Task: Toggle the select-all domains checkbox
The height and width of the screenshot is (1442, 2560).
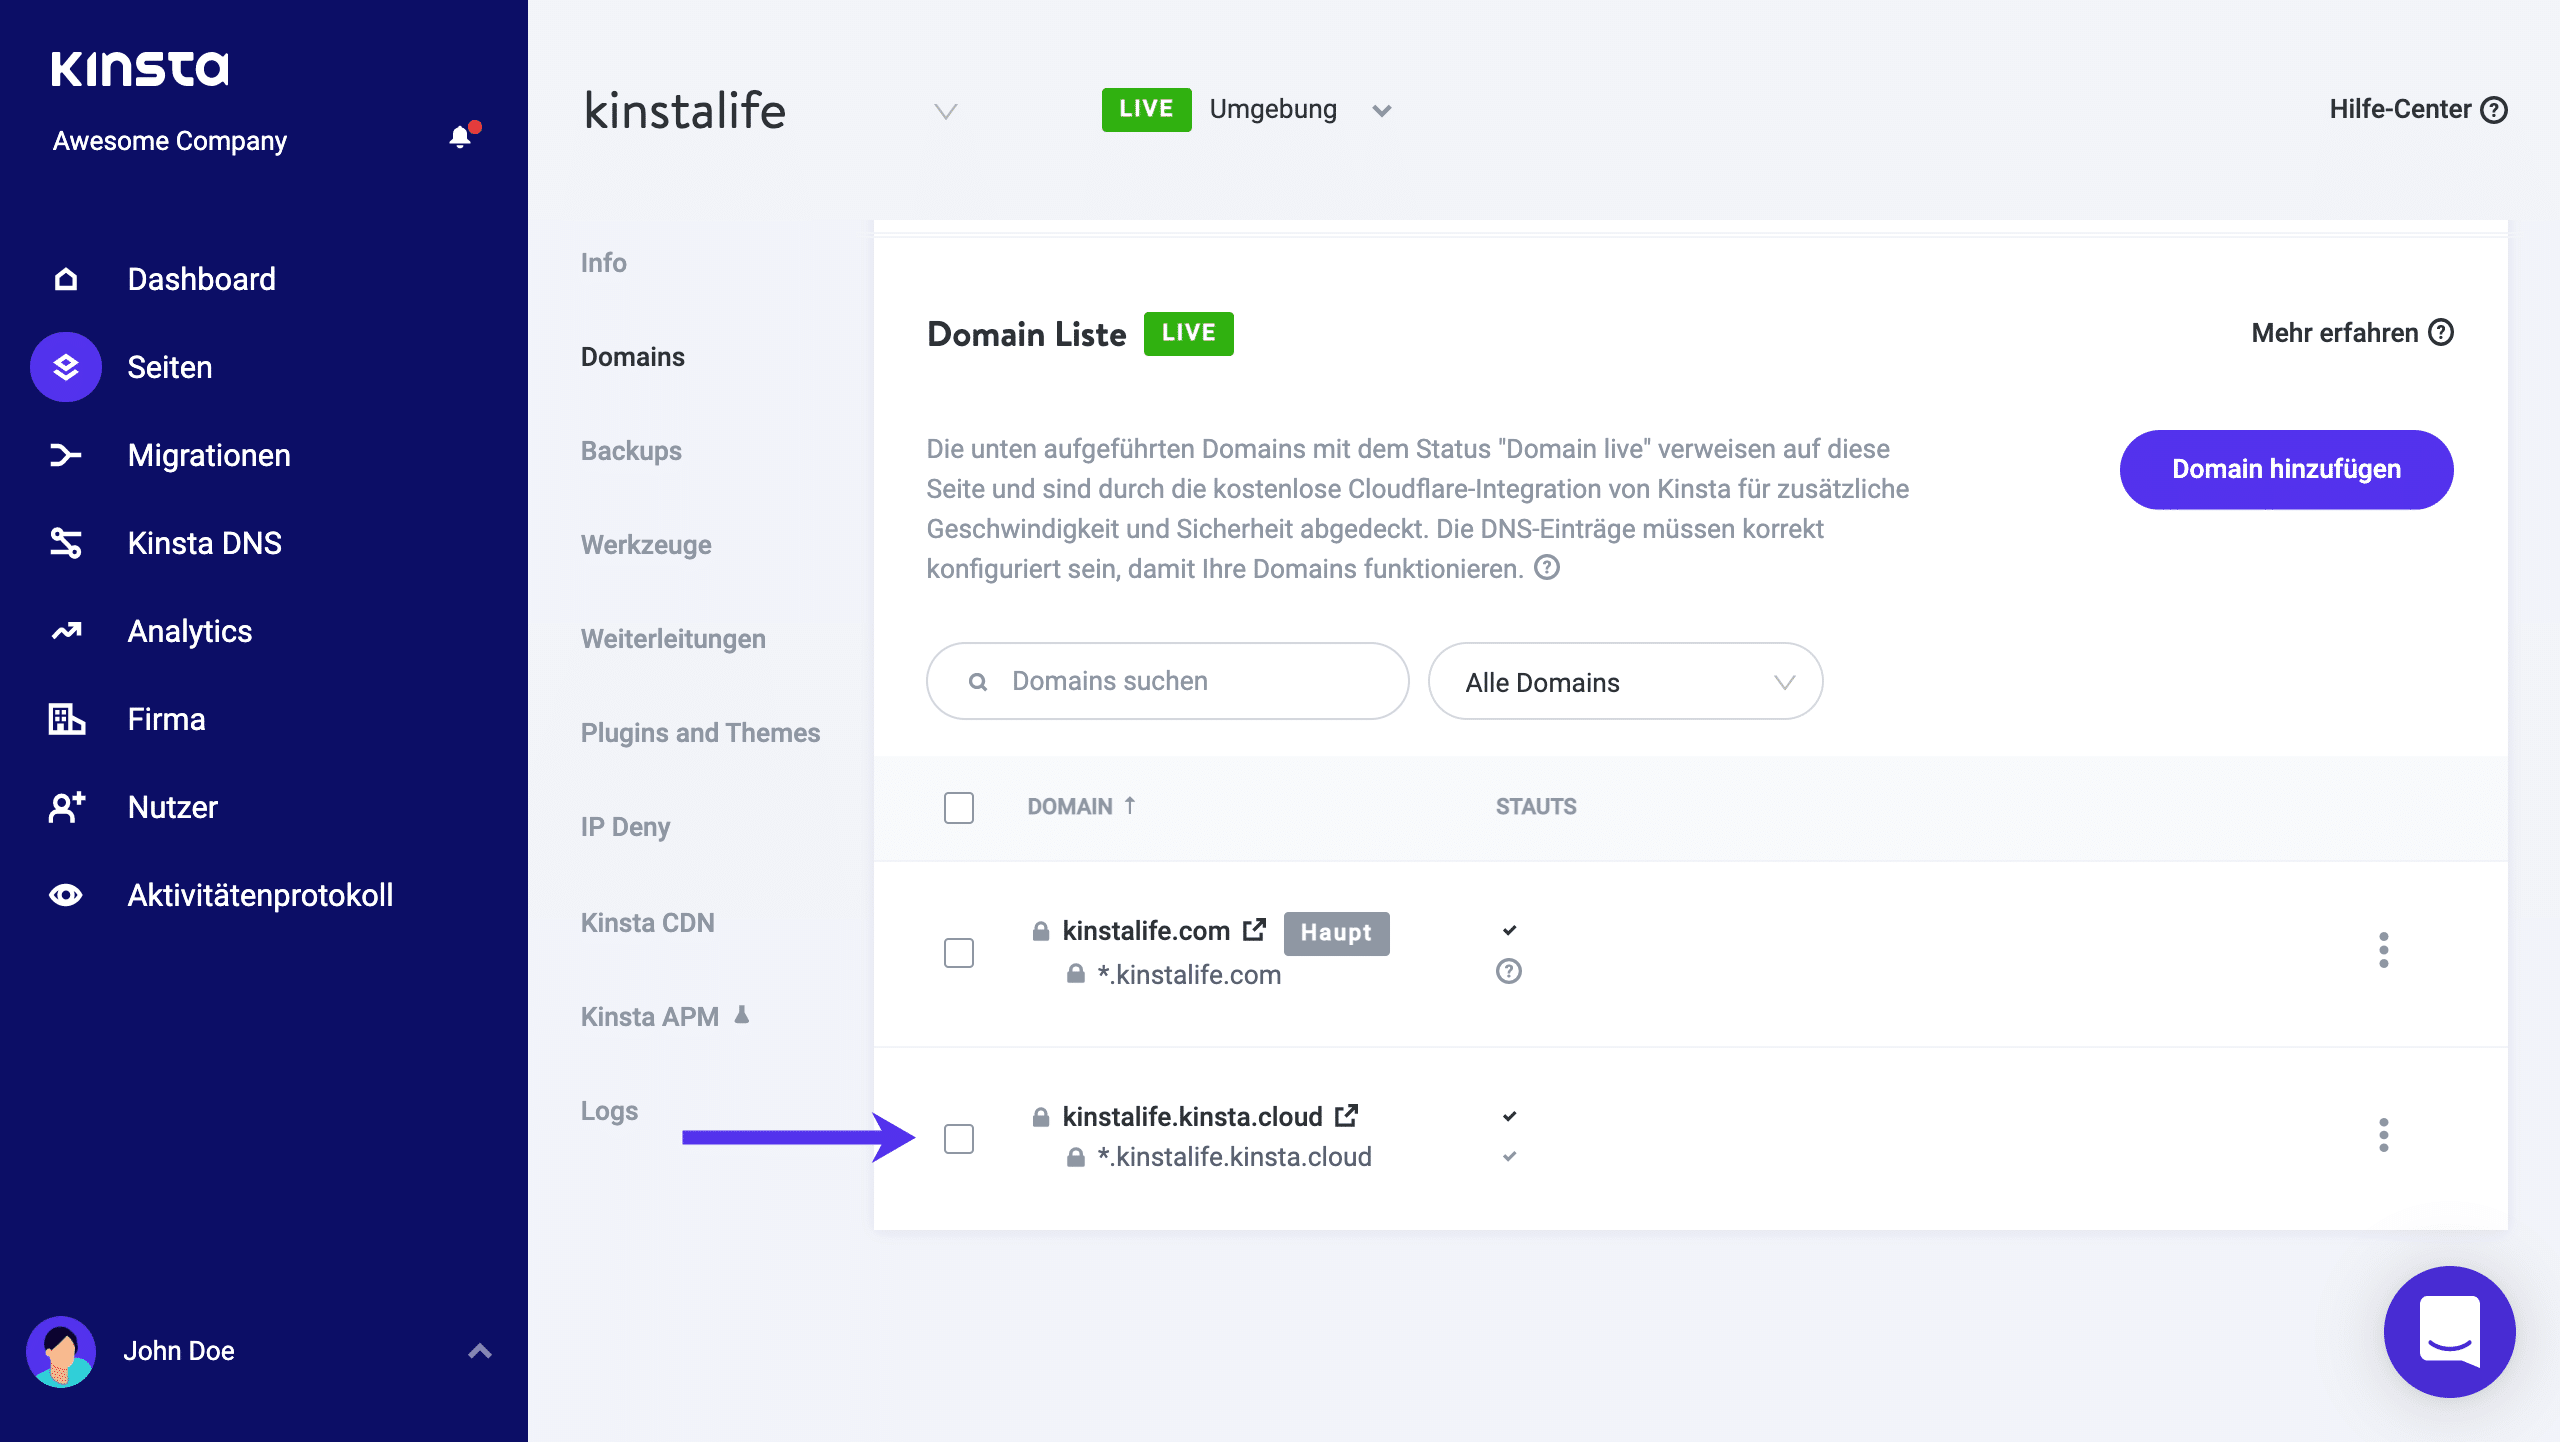Action: [x=959, y=807]
